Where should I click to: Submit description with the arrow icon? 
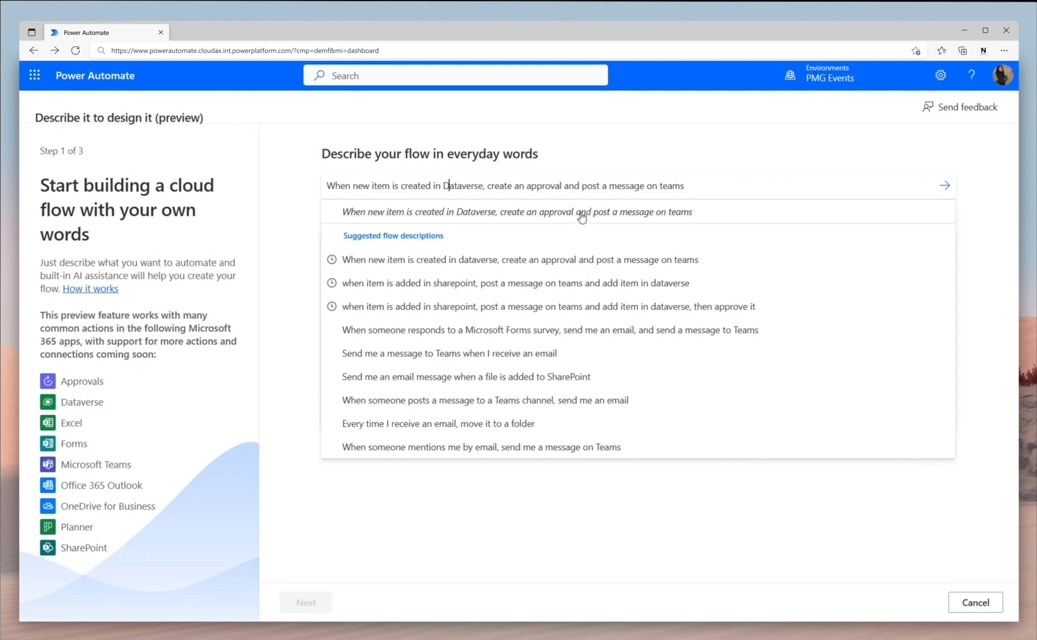944,186
